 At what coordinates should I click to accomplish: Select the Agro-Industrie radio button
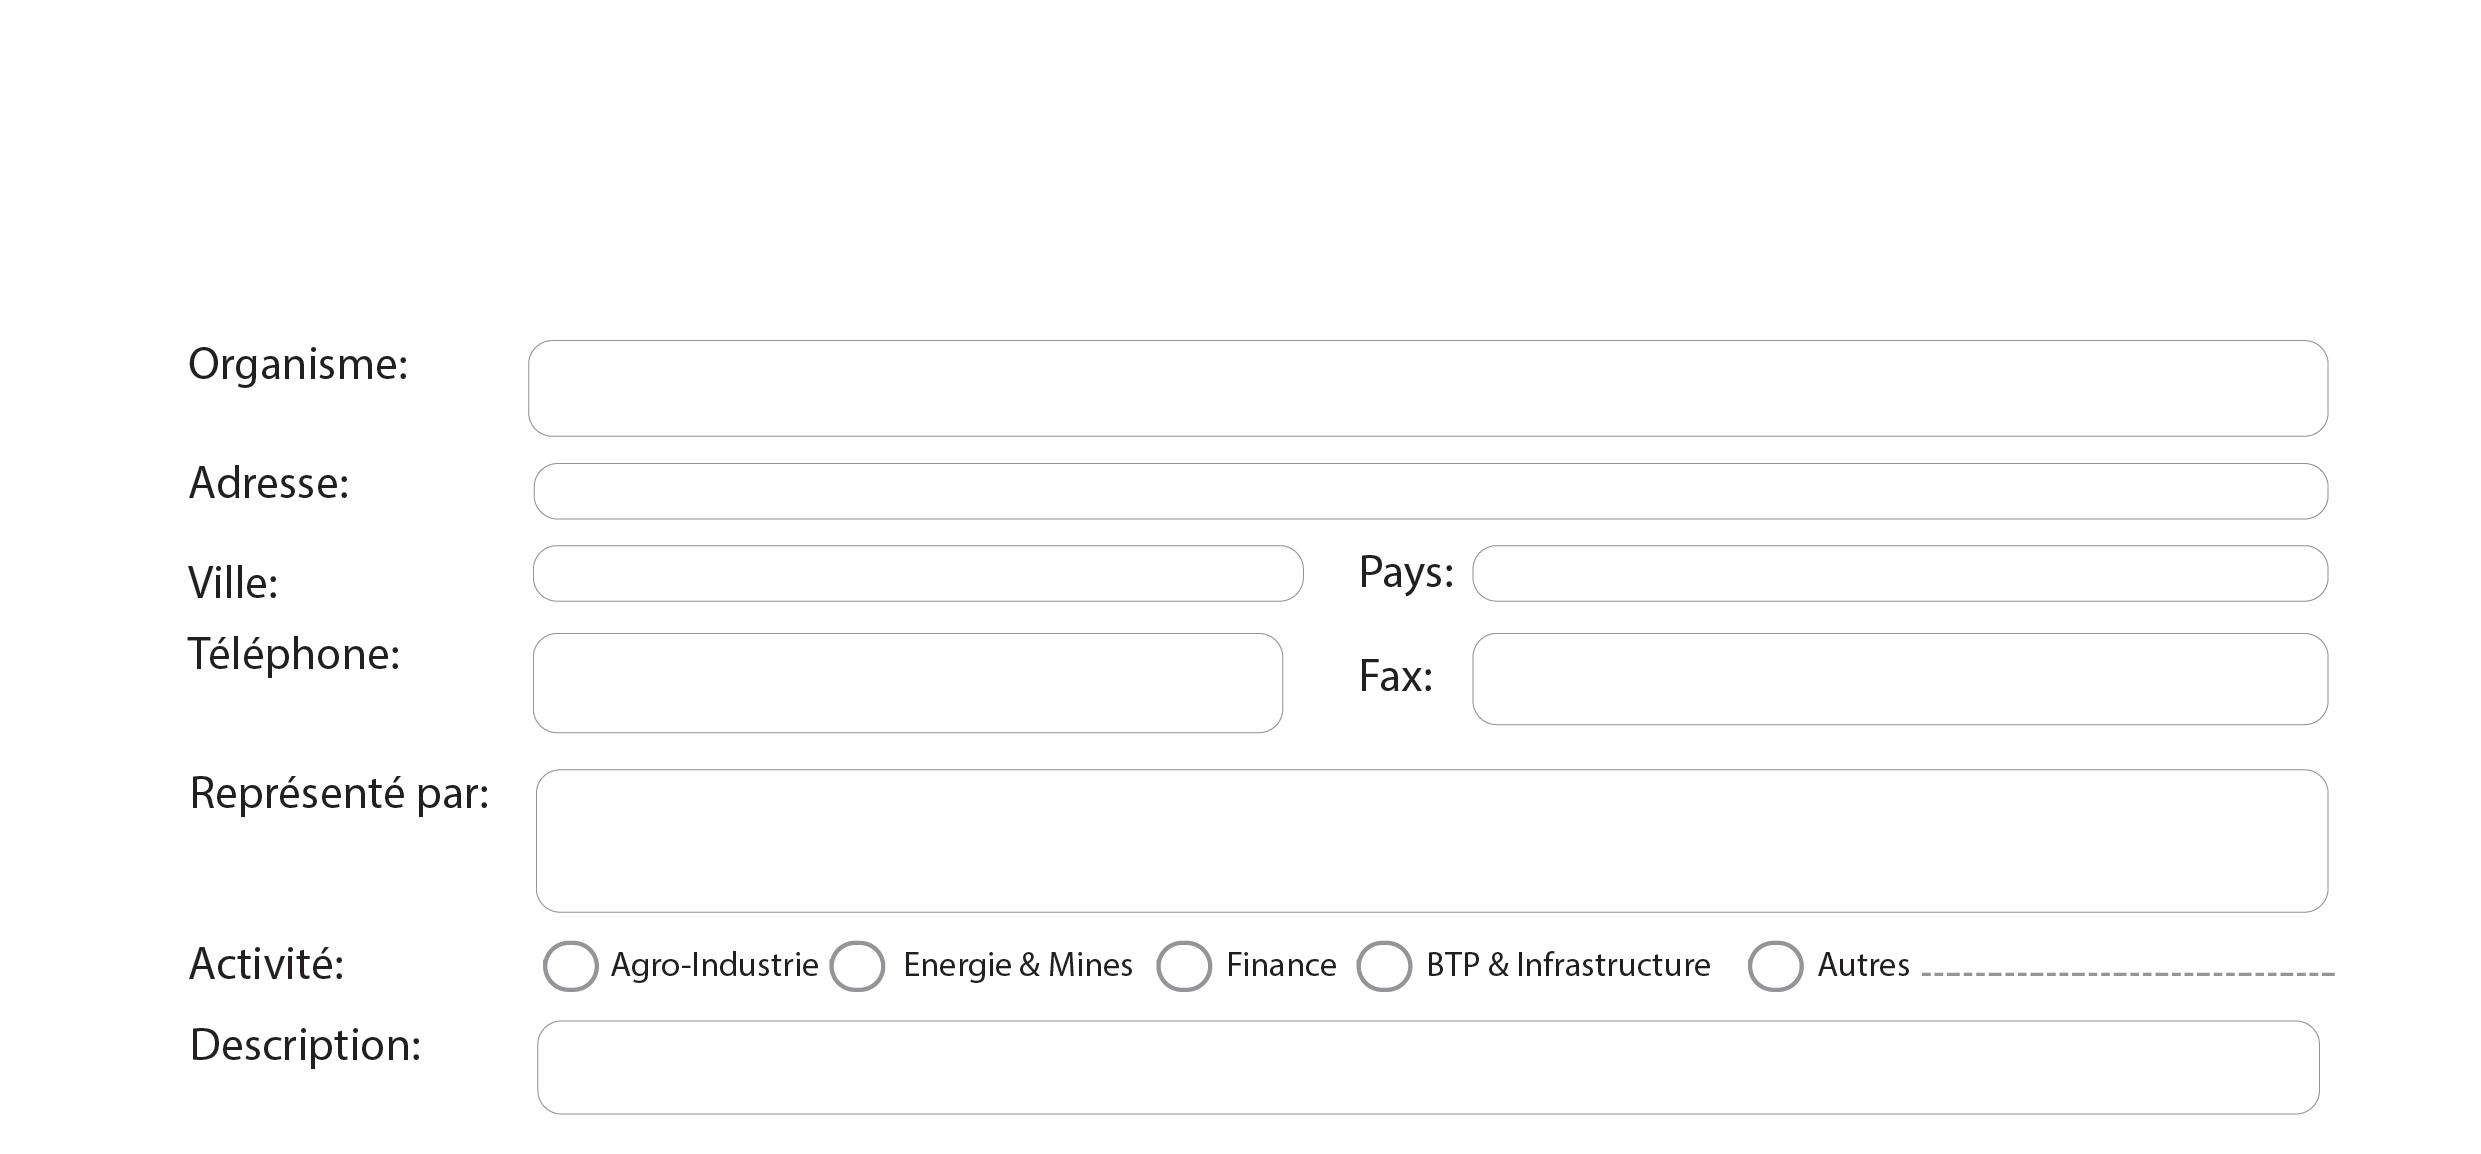click(570, 966)
